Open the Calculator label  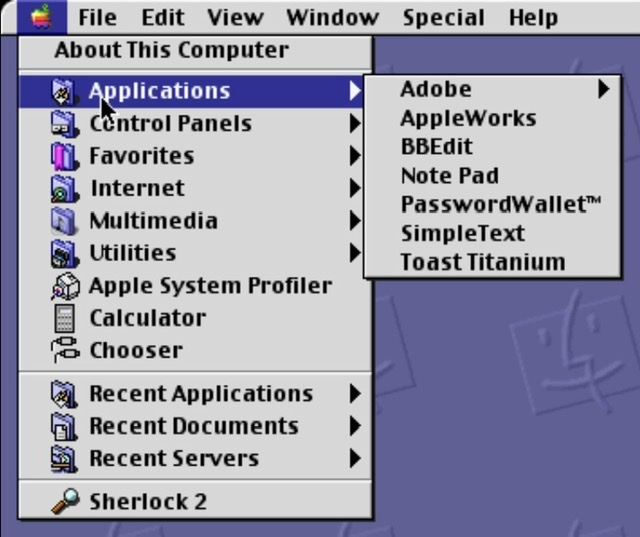(148, 318)
